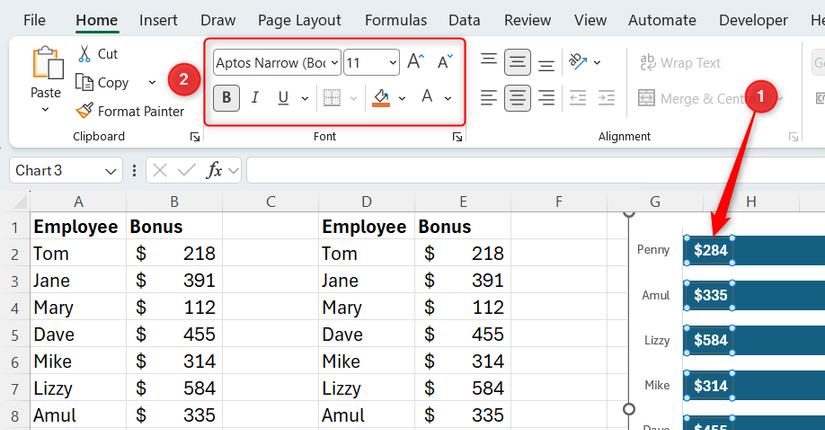The width and height of the screenshot is (825, 430).
Task: Apply italic formatting
Action: click(x=255, y=98)
